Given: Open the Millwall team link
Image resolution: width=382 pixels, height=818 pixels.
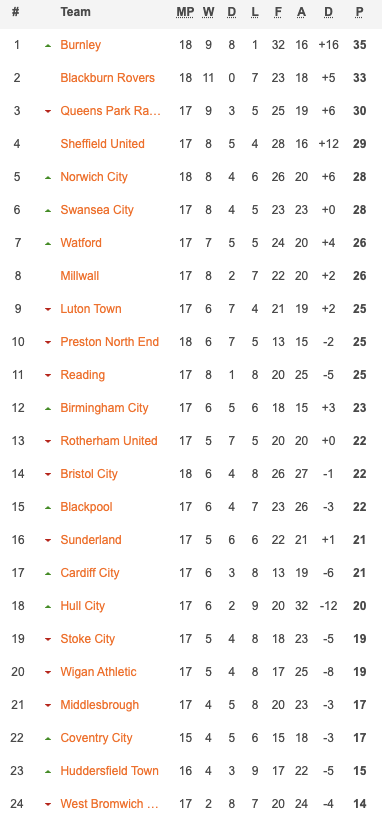Looking at the screenshot, I should [79, 275].
